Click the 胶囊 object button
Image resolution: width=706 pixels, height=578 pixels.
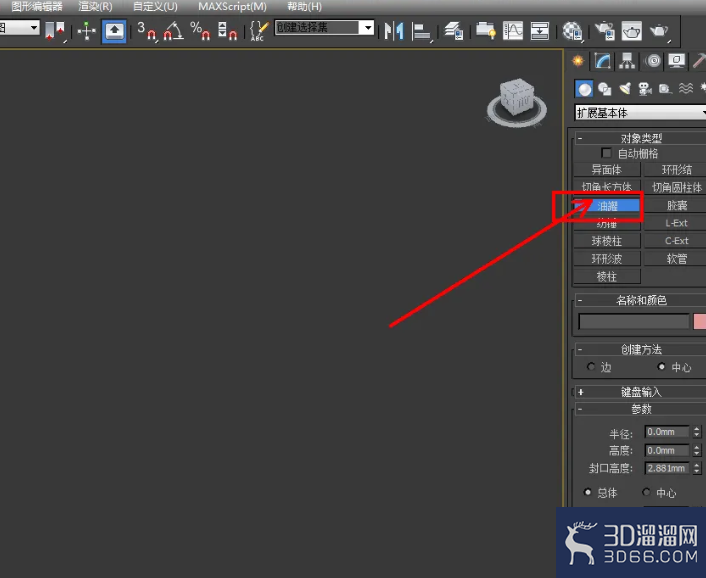(675, 206)
